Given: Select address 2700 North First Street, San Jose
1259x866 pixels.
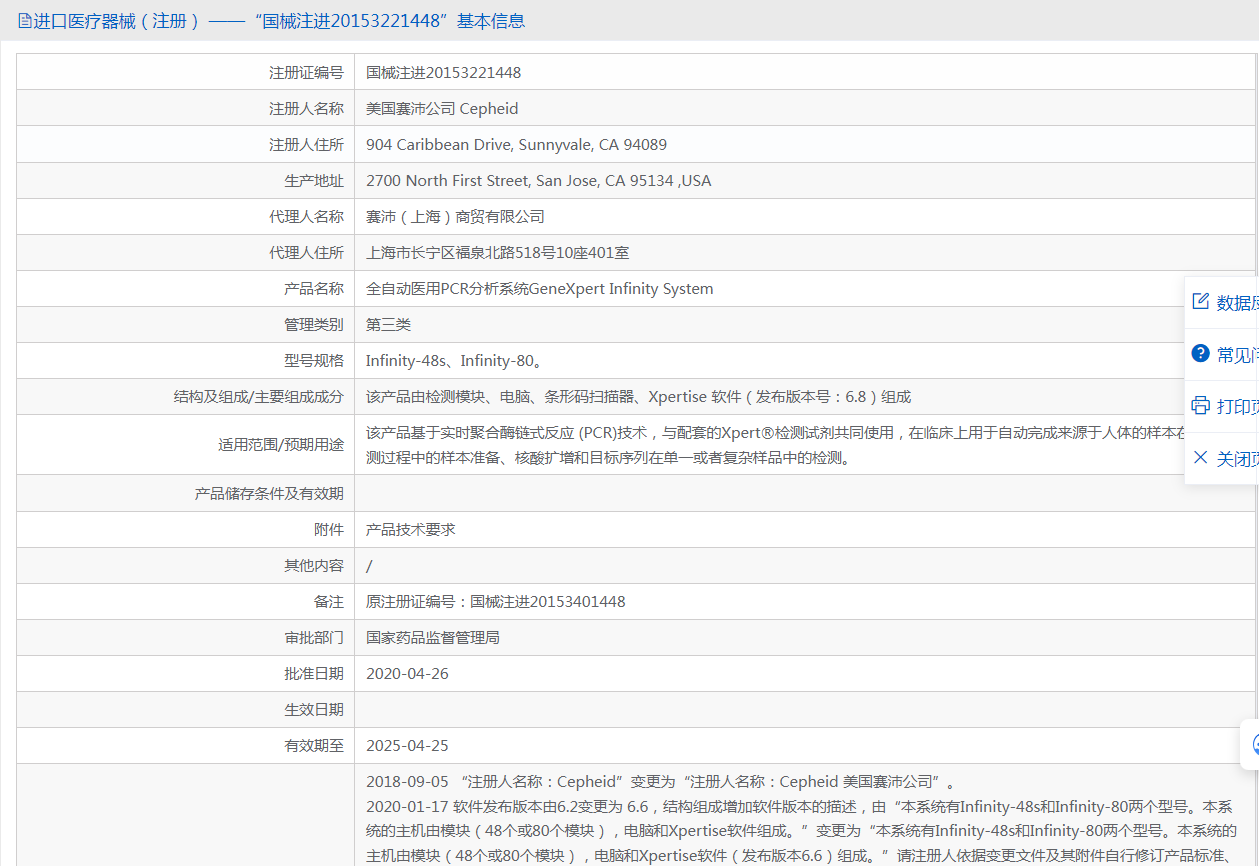Looking at the screenshot, I should click(539, 181).
